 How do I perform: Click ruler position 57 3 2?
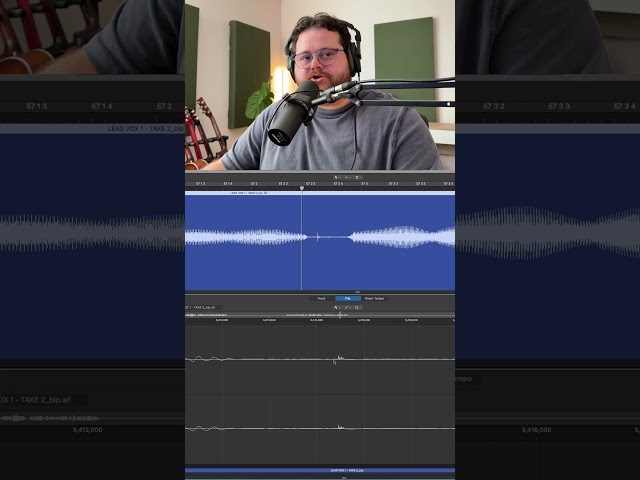click(393, 184)
